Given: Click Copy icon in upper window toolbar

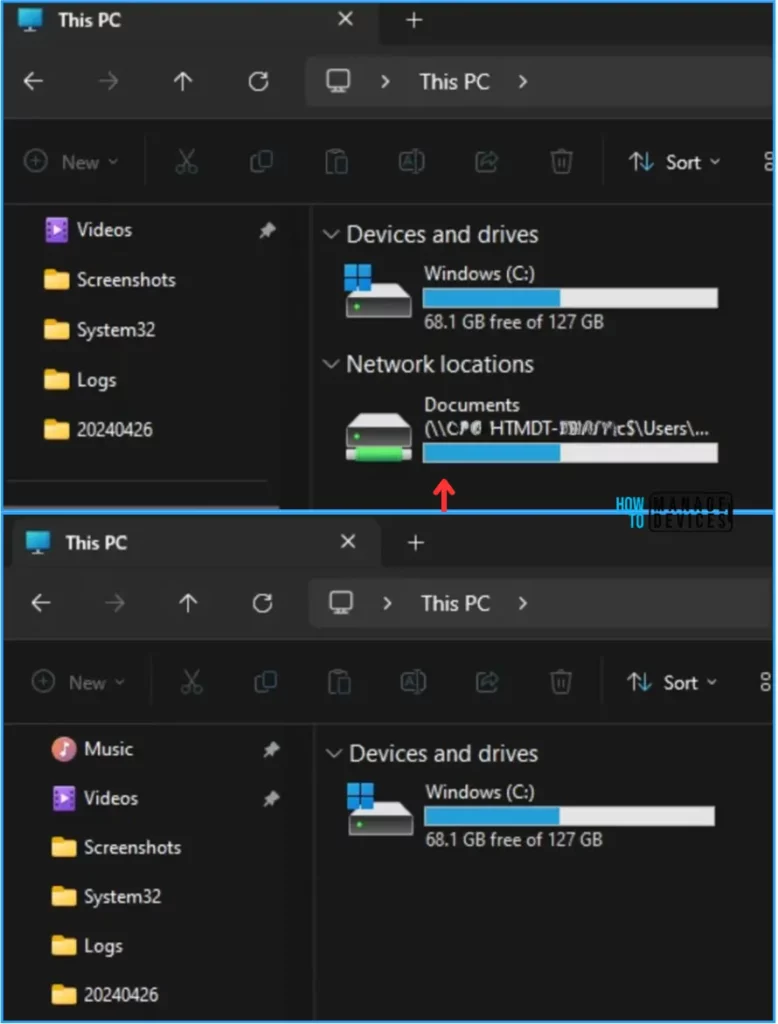Looking at the screenshot, I should point(261,161).
